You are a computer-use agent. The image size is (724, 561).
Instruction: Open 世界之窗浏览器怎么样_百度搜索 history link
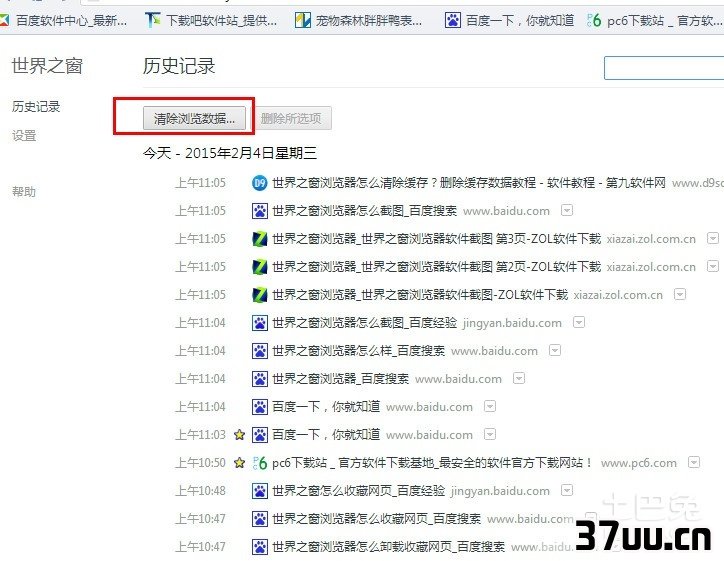click(358, 351)
